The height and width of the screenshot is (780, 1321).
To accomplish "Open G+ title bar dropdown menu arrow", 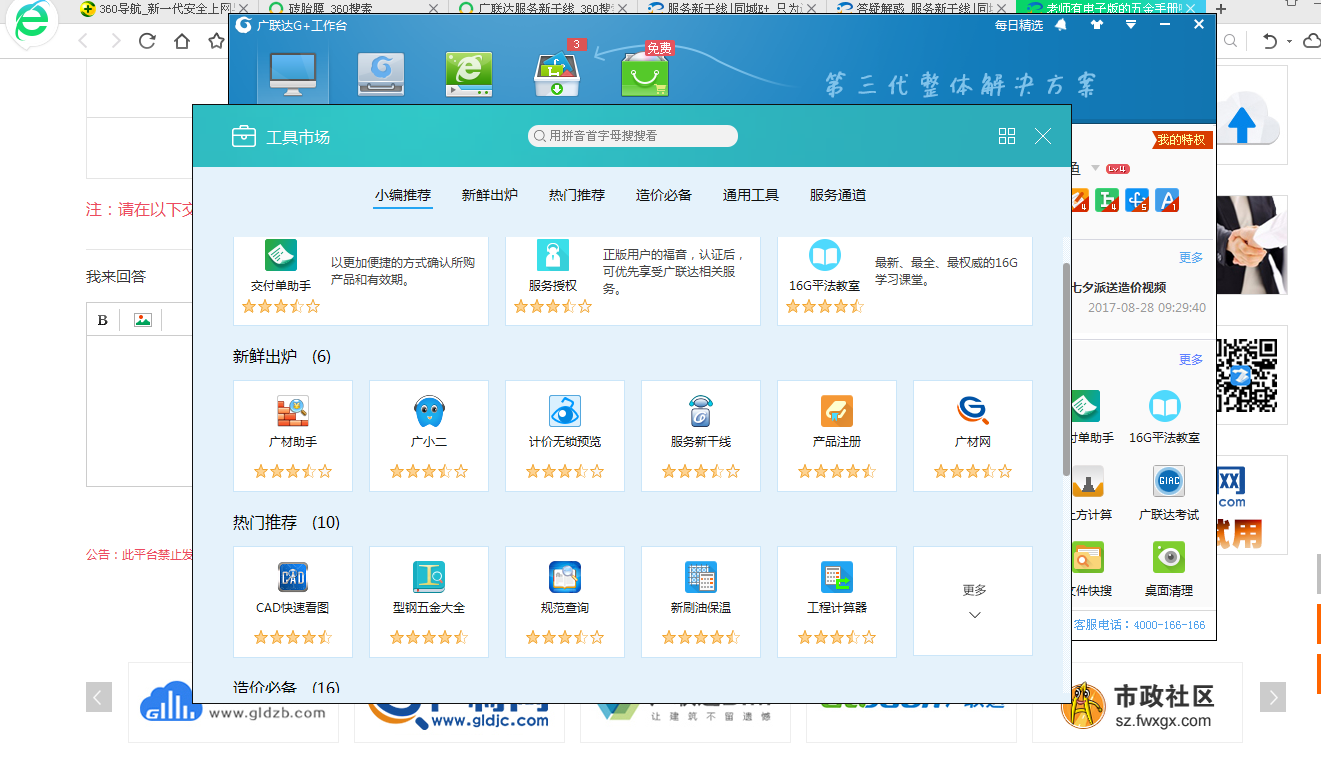I will tap(1131, 25).
